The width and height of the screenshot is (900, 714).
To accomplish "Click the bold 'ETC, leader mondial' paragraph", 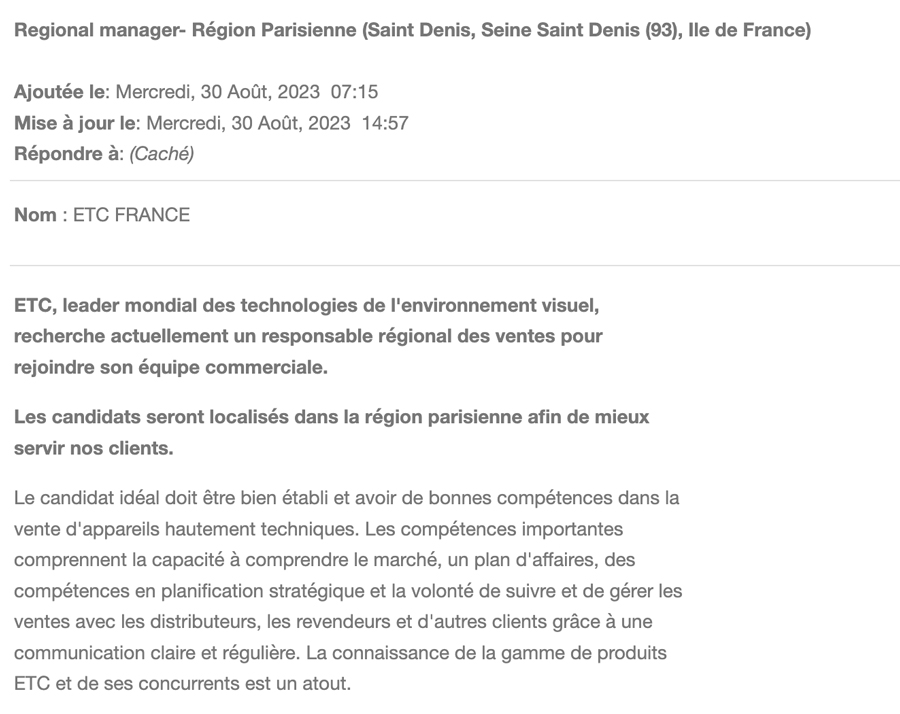I will pyautogui.click(x=308, y=336).
